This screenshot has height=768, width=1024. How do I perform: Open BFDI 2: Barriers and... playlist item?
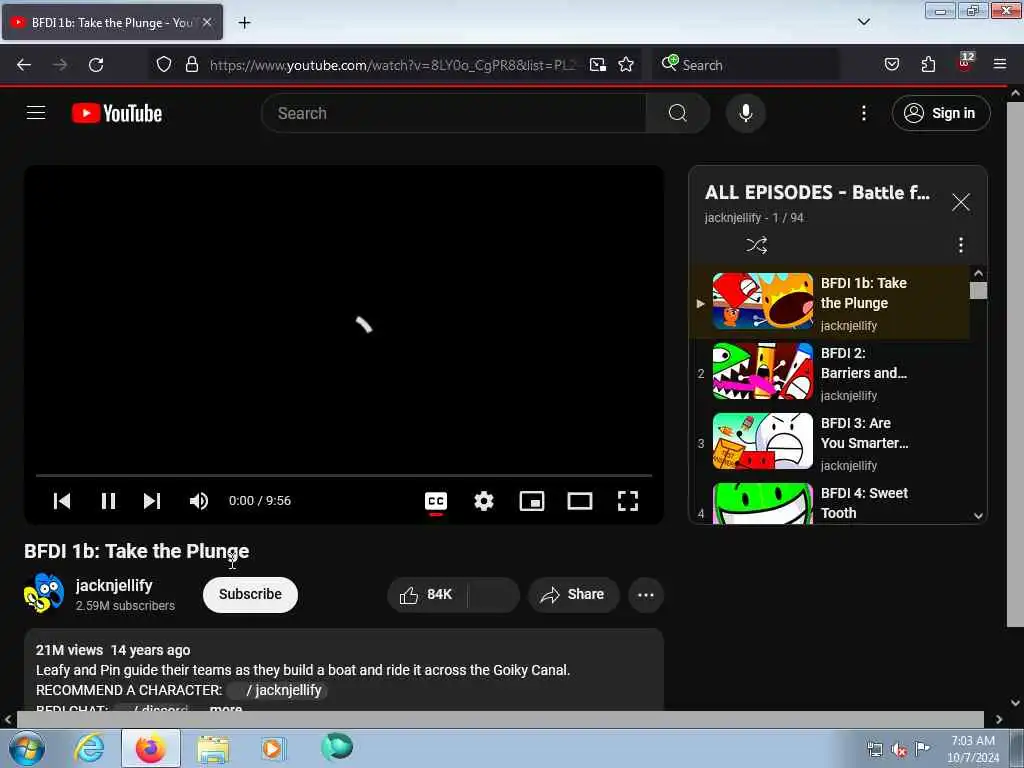831,372
